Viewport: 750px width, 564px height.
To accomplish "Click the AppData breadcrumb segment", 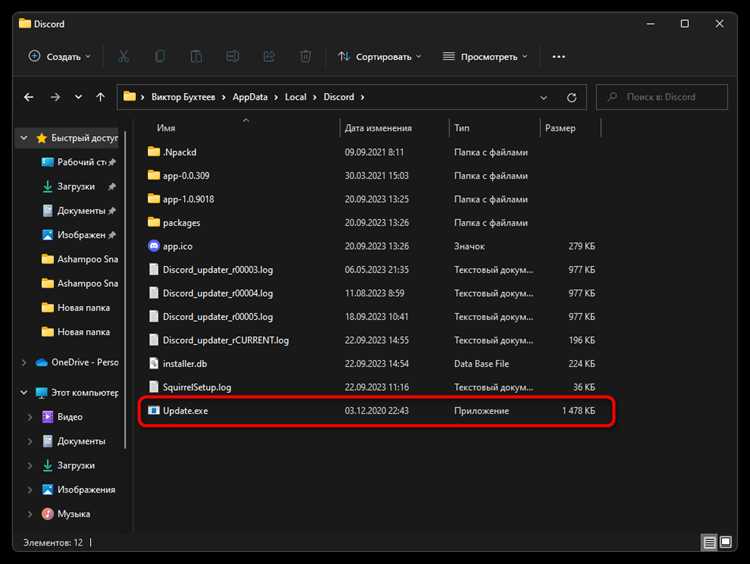I will (250, 97).
